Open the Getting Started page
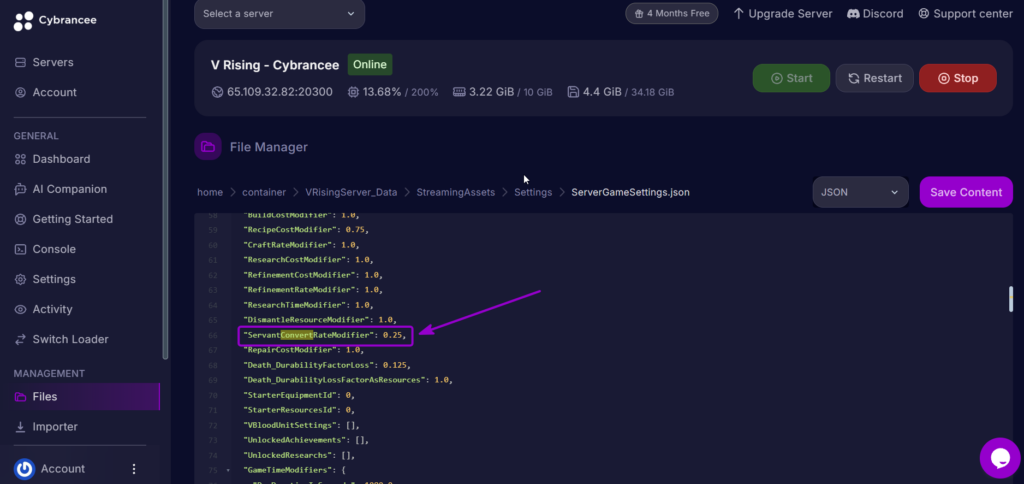Viewport: 1024px width, 484px height. [x=63, y=219]
